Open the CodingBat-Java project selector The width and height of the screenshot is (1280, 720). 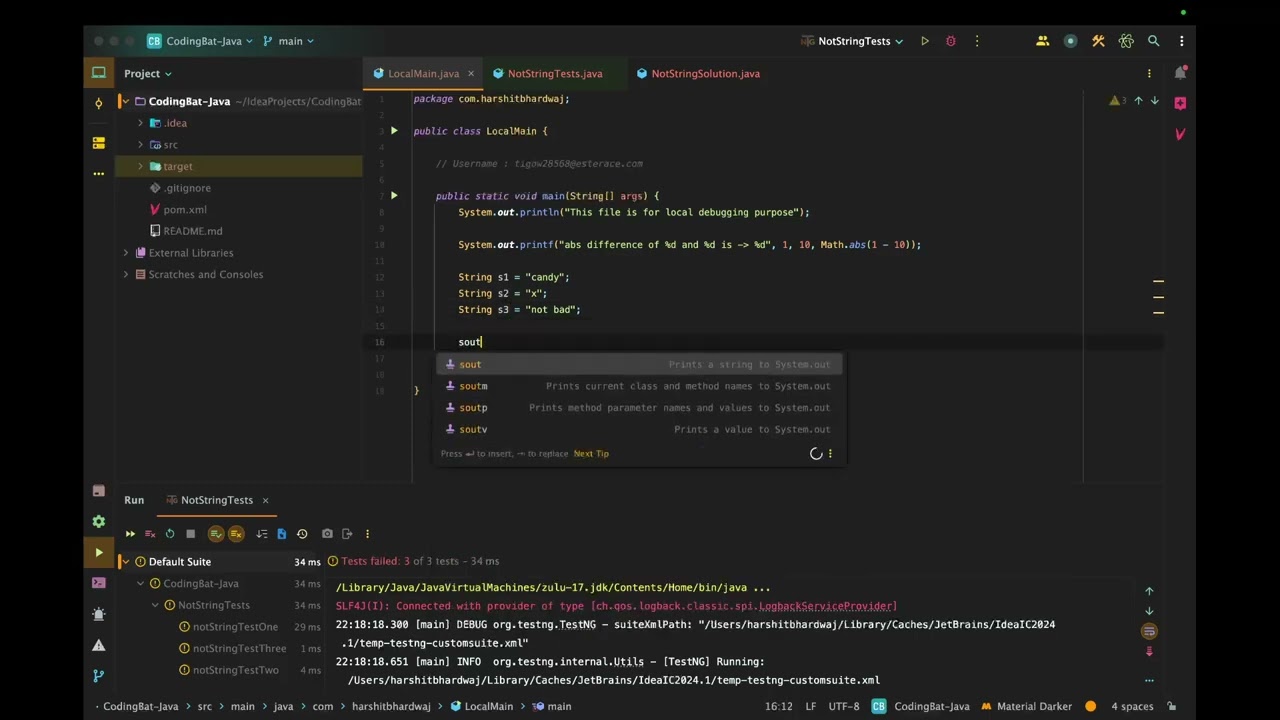tap(200, 41)
